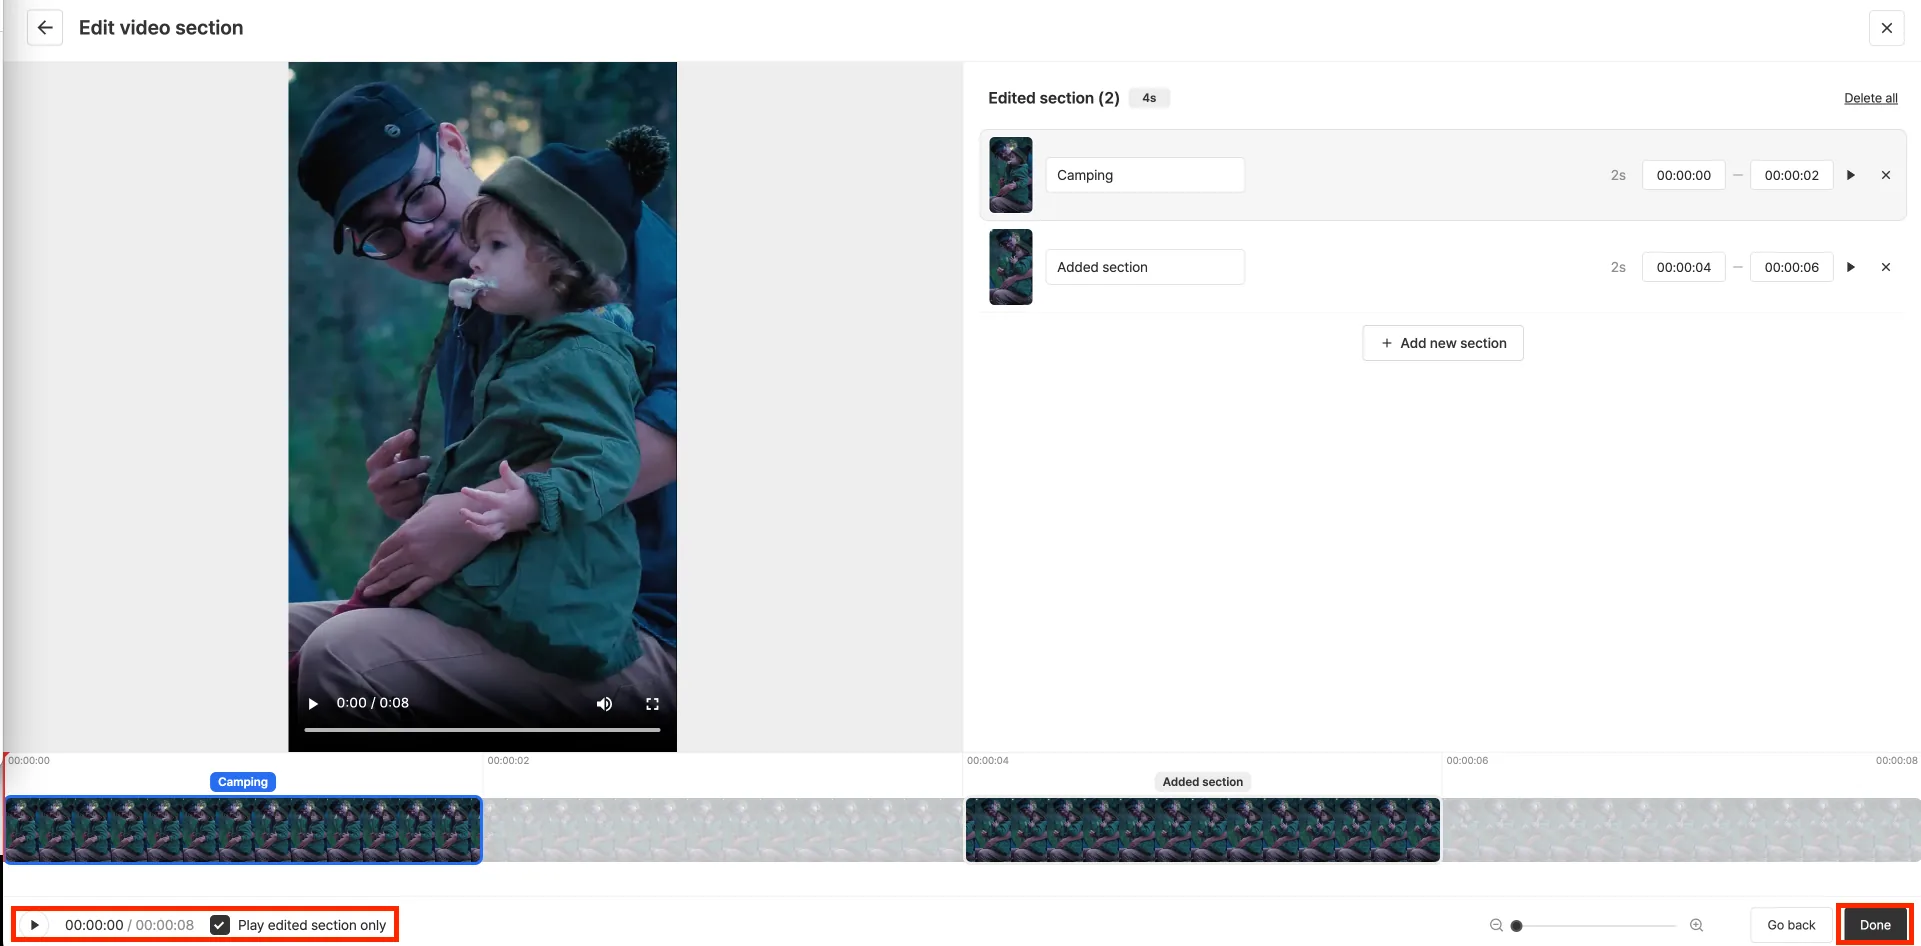Click the Done button
The height and width of the screenshot is (946, 1921).
(1875, 925)
